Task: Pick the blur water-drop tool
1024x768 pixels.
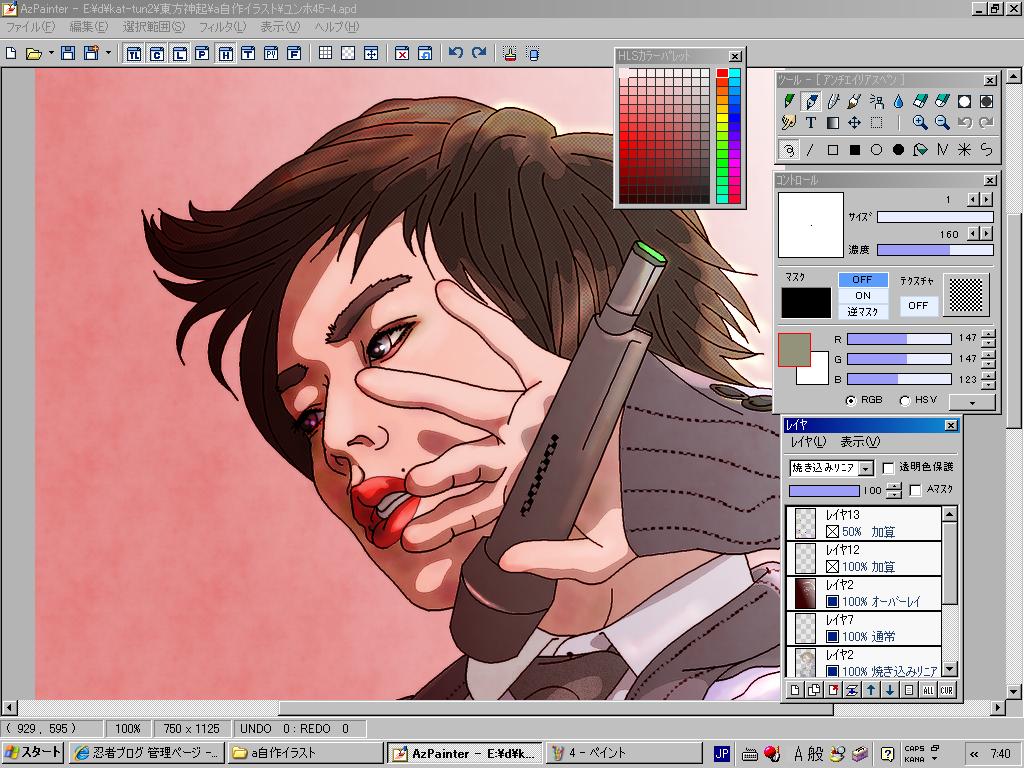Action: 898,101
